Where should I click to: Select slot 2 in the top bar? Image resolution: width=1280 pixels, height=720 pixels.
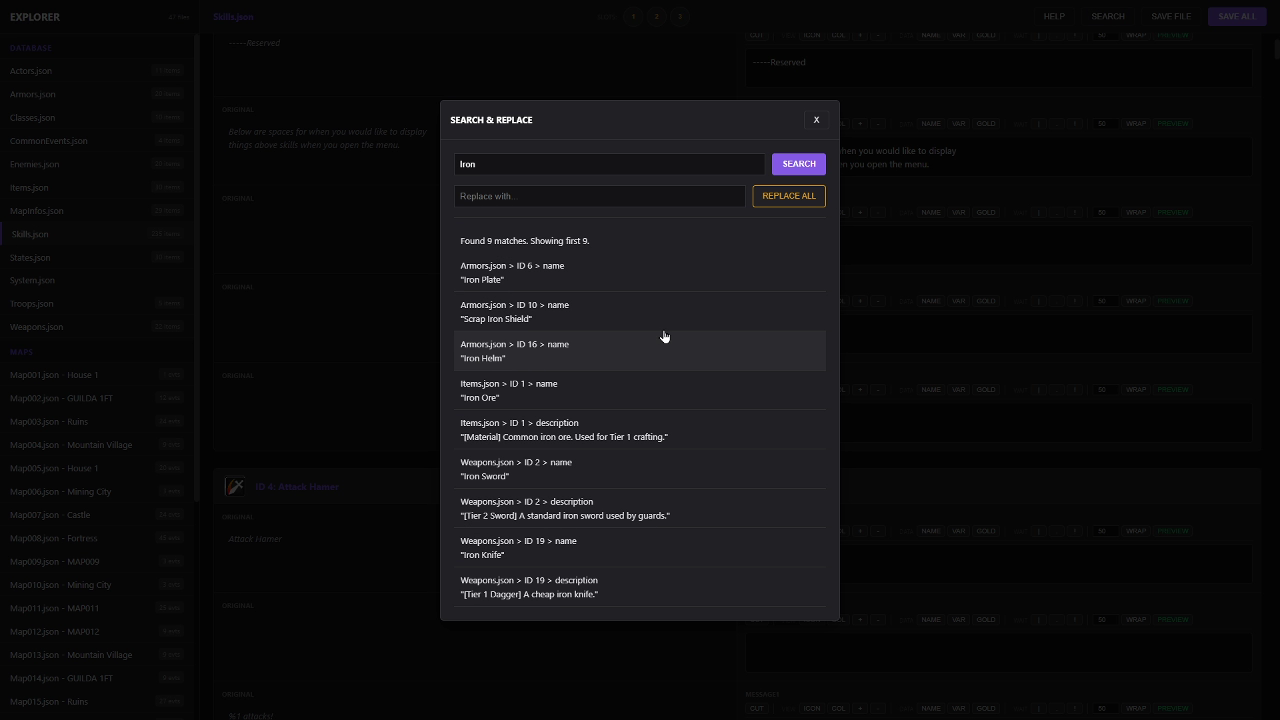(x=656, y=16)
